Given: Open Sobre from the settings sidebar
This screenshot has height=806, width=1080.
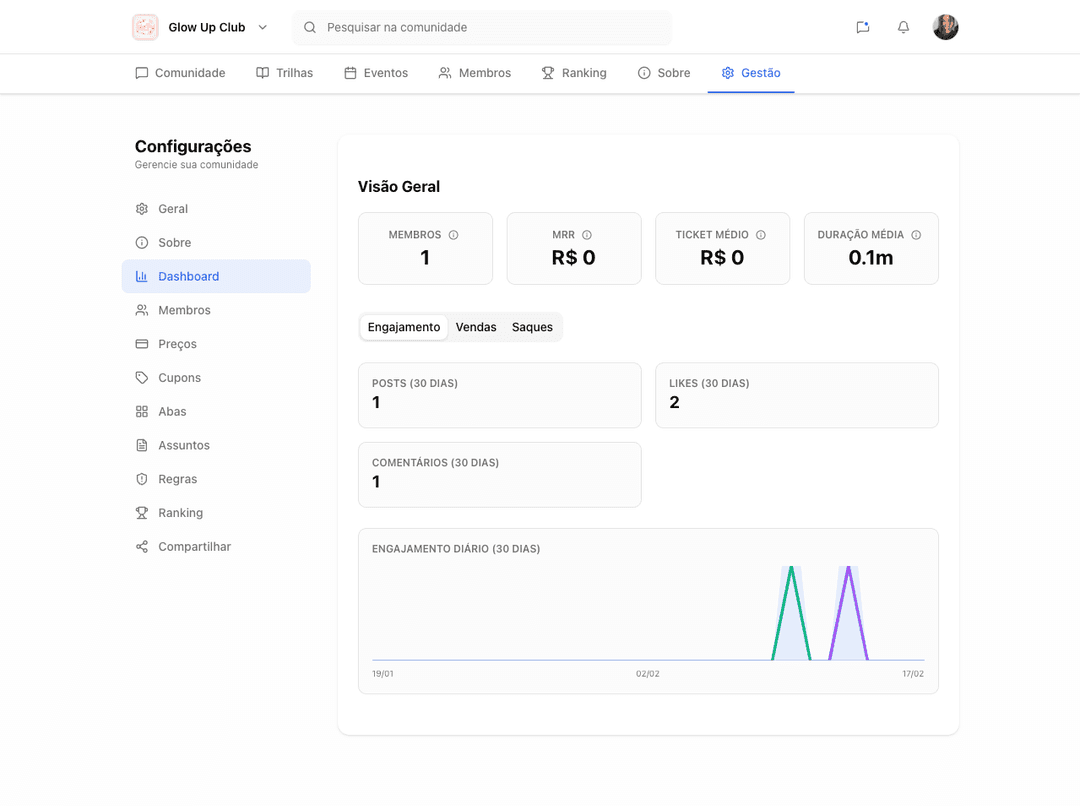Looking at the screenshot, I should [x=141, y=242].
